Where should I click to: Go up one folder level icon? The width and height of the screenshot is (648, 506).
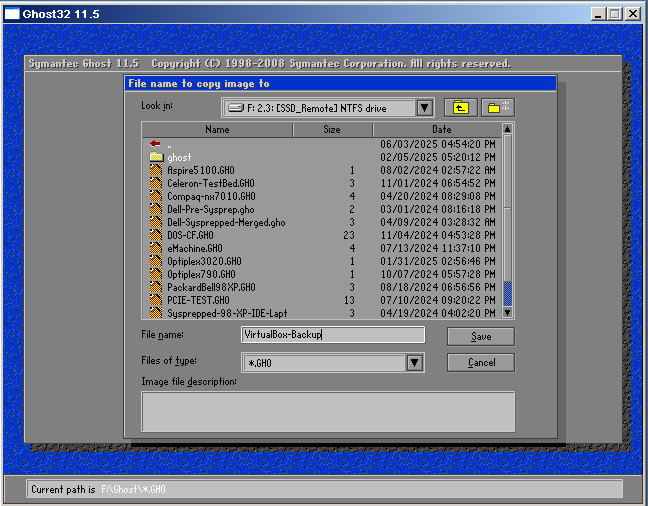pyautogui.click(x=460, y=108)
